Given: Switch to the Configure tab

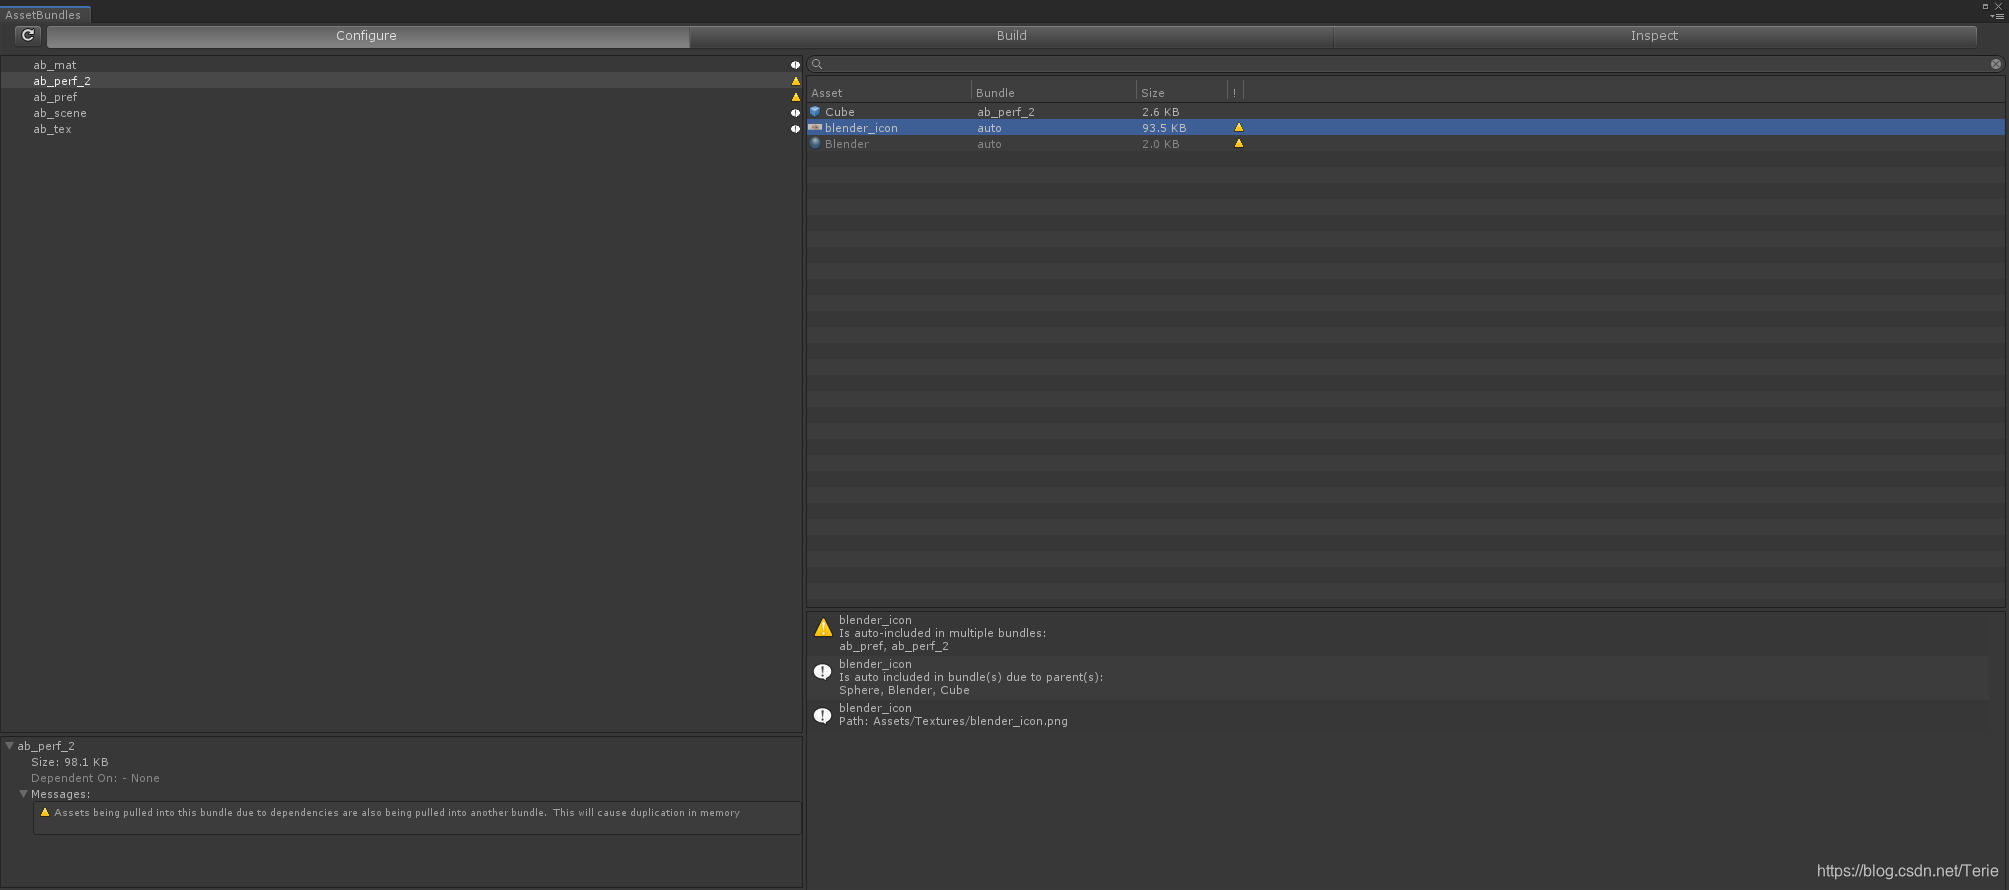Looking at the screenshot, I should click(367, 36).
